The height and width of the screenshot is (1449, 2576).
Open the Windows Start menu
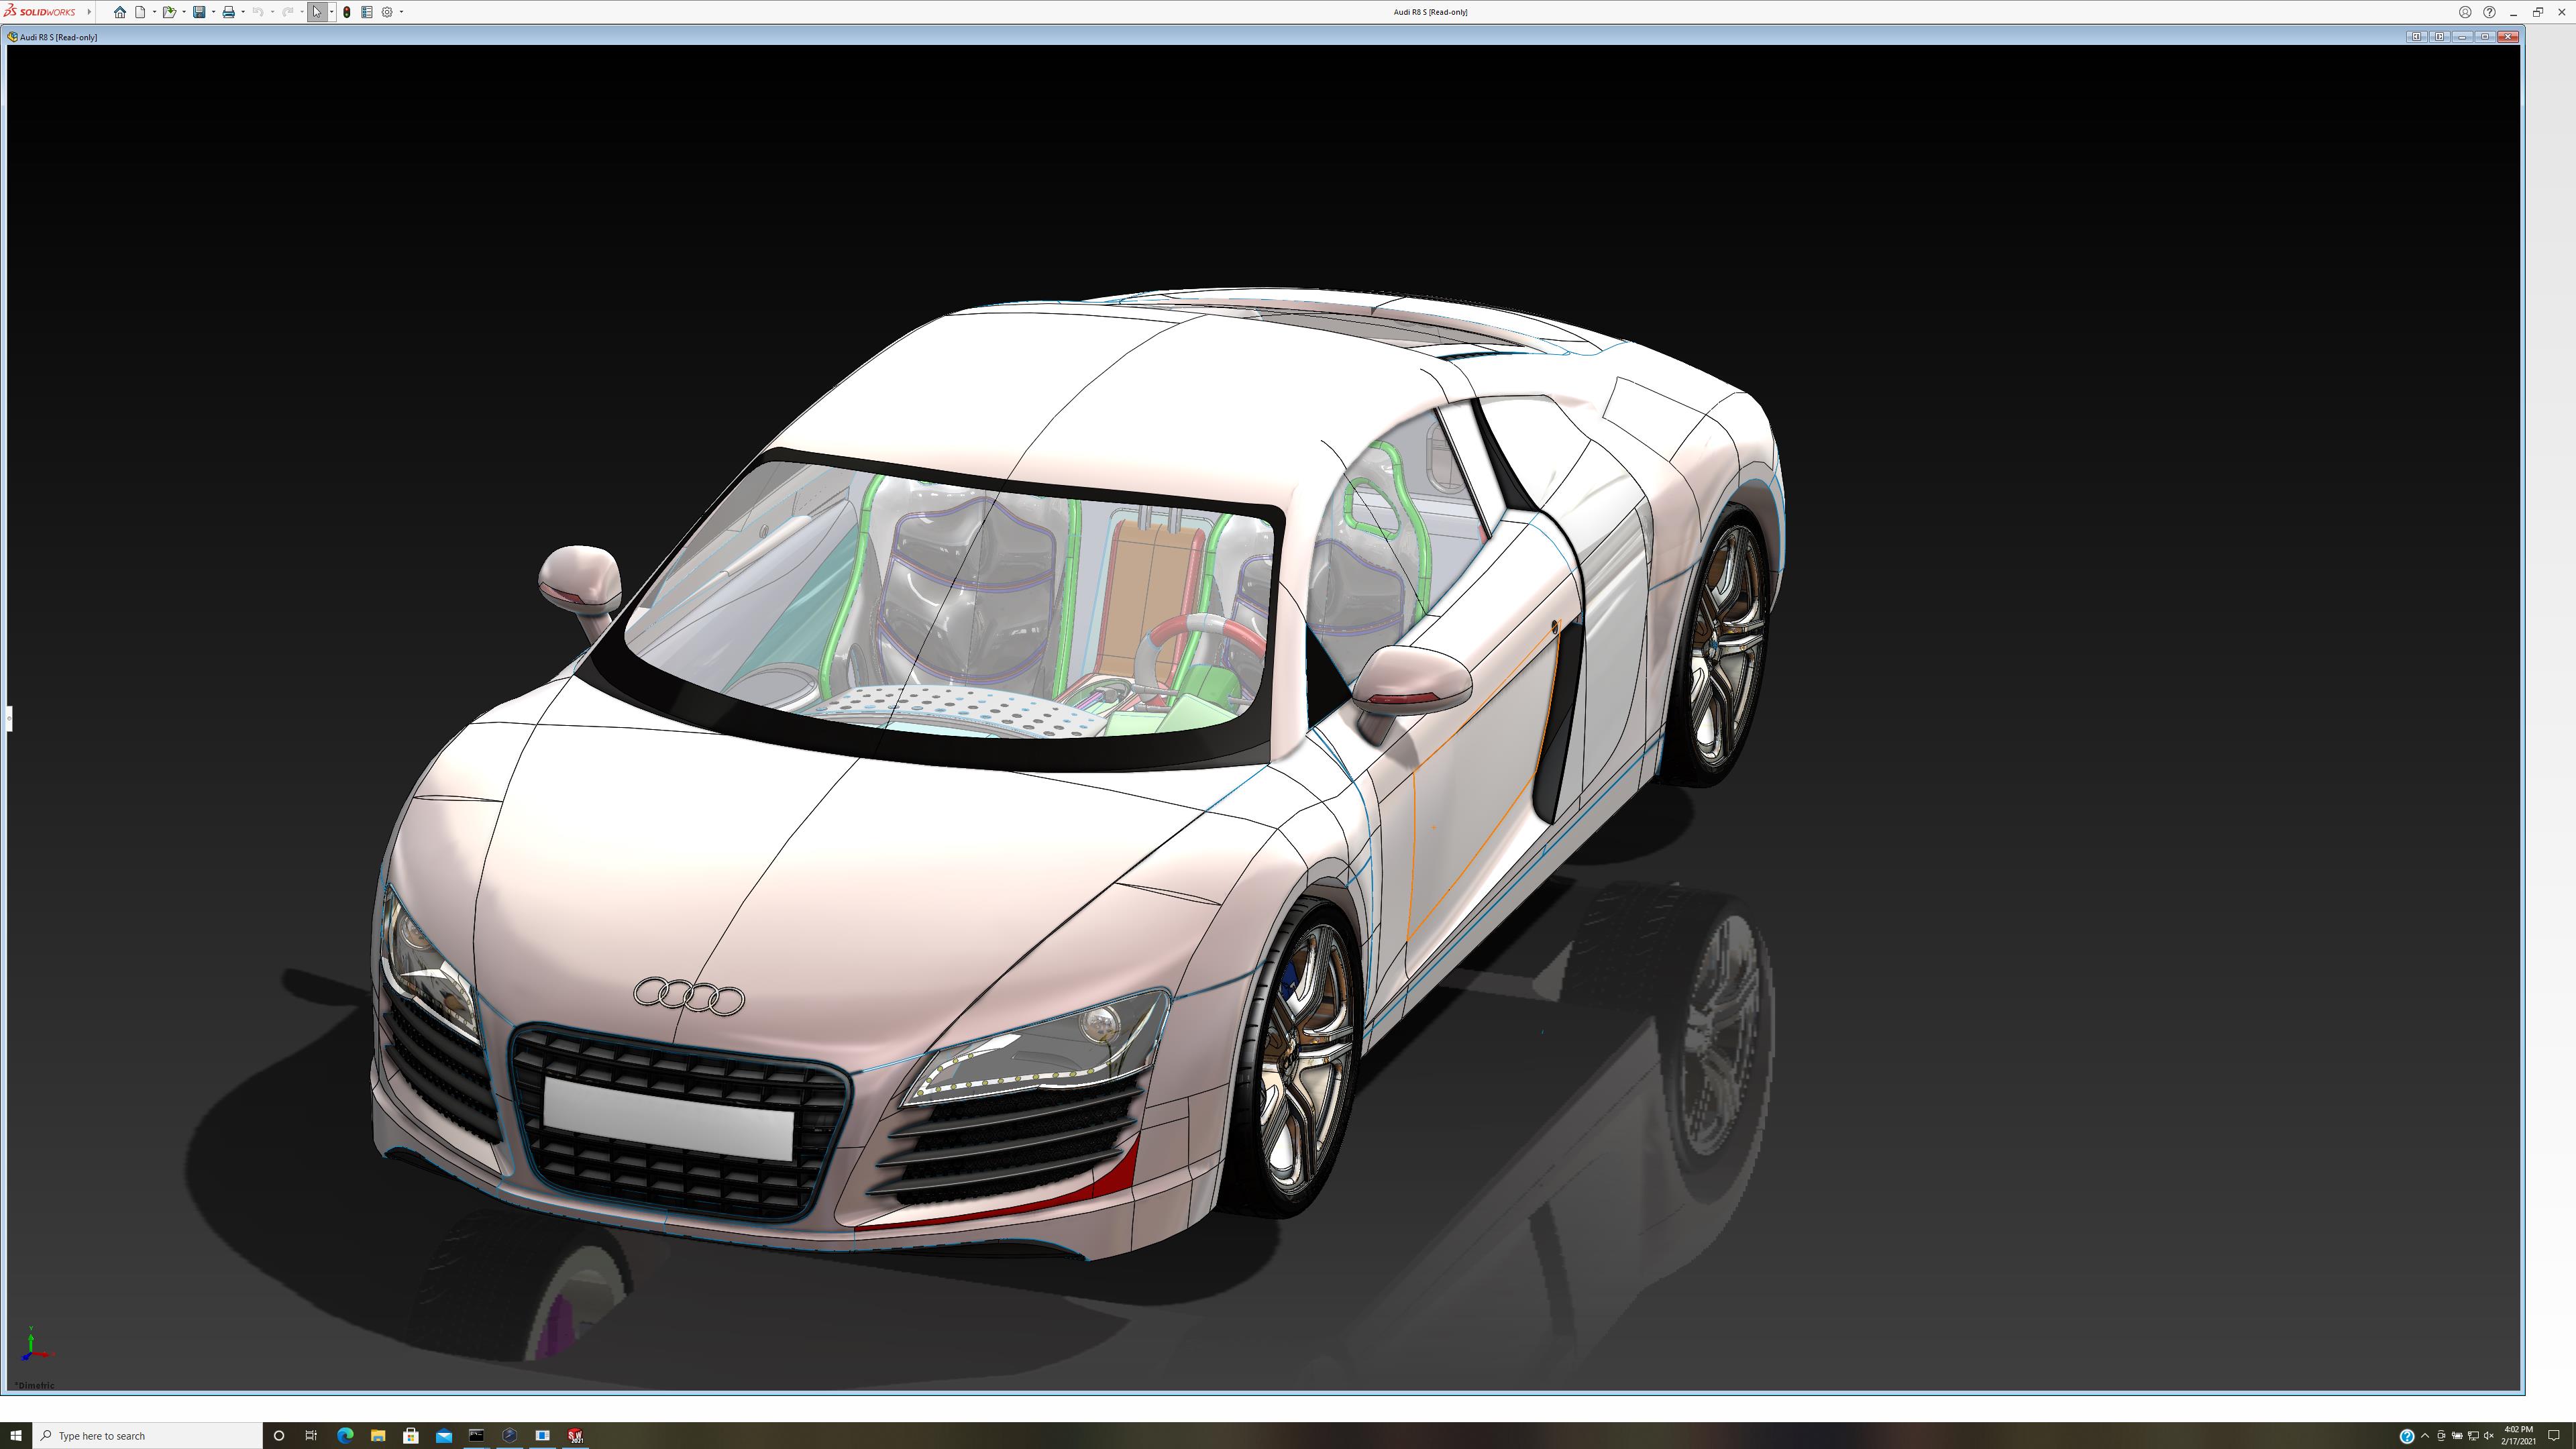tap(15, 1435)
